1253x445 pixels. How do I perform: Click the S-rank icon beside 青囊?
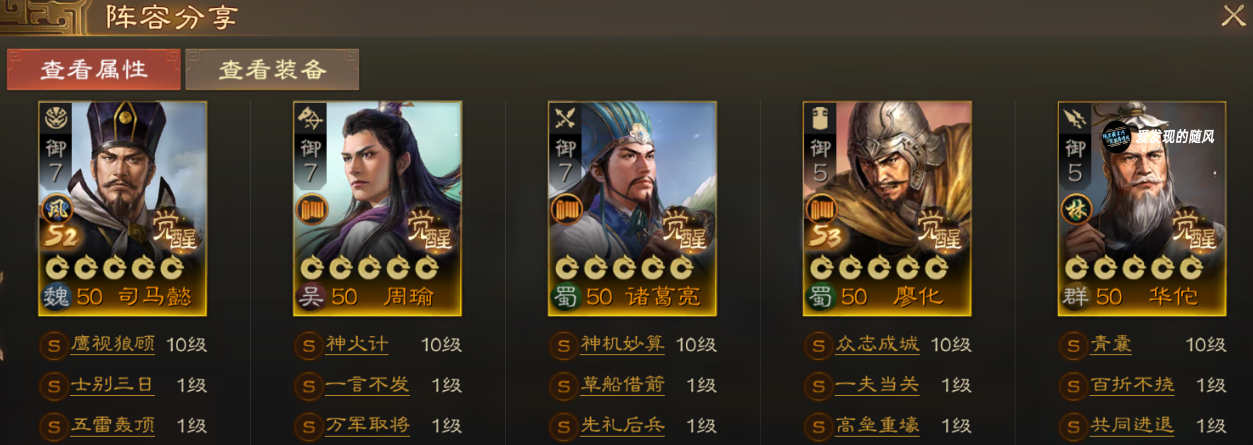tap(1074, 345)
